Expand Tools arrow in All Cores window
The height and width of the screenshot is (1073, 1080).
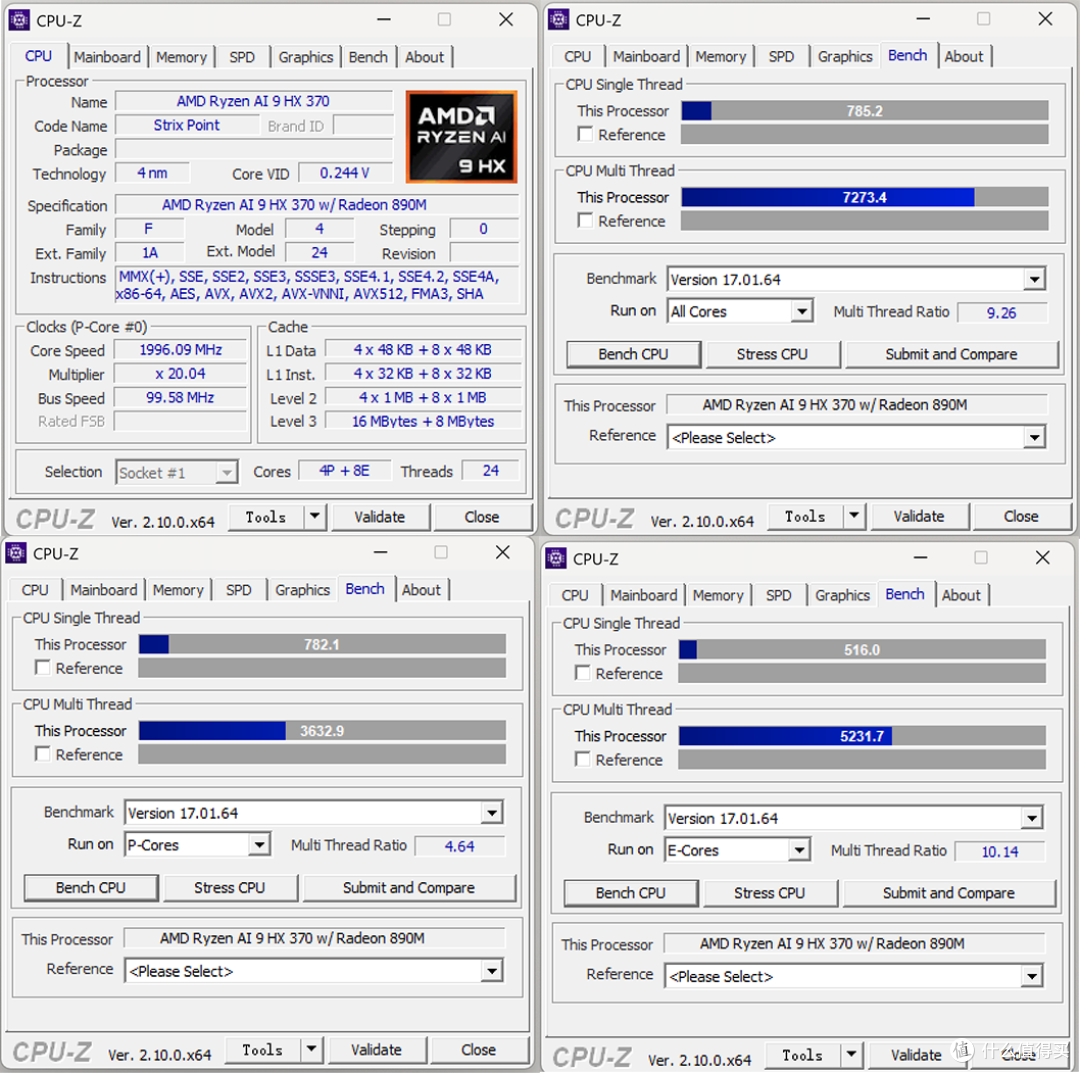click(854, 515)
